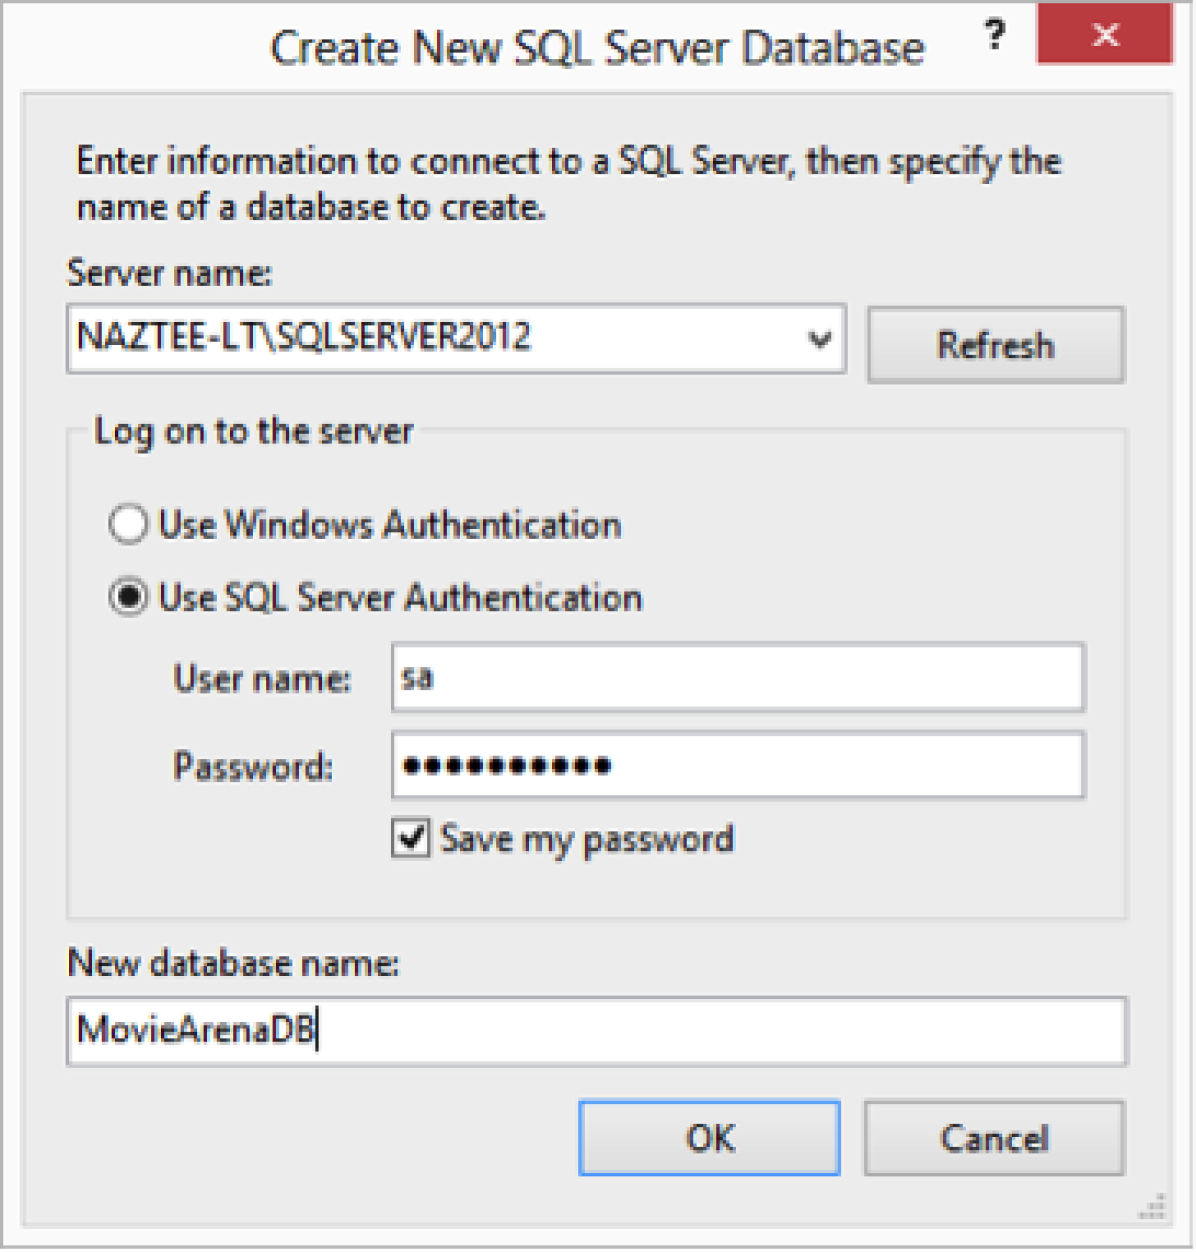This screenshot has width=1196, height=1252.
Task: Refresh the server list
Action: tap(996, 345)
